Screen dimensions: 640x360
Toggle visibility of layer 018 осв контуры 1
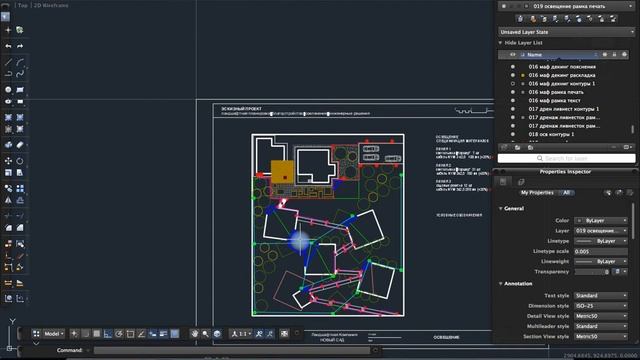(513, 134)
